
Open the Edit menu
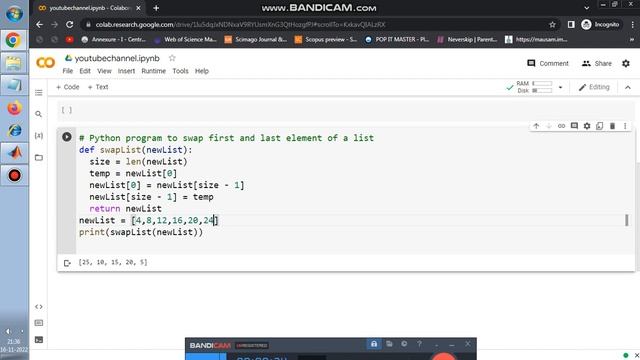click(x=85, y=71)
